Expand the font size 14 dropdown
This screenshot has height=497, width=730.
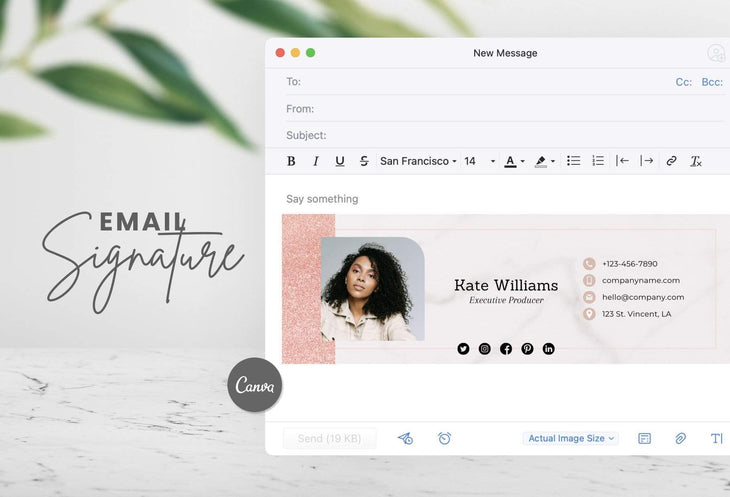coord(480,161)
